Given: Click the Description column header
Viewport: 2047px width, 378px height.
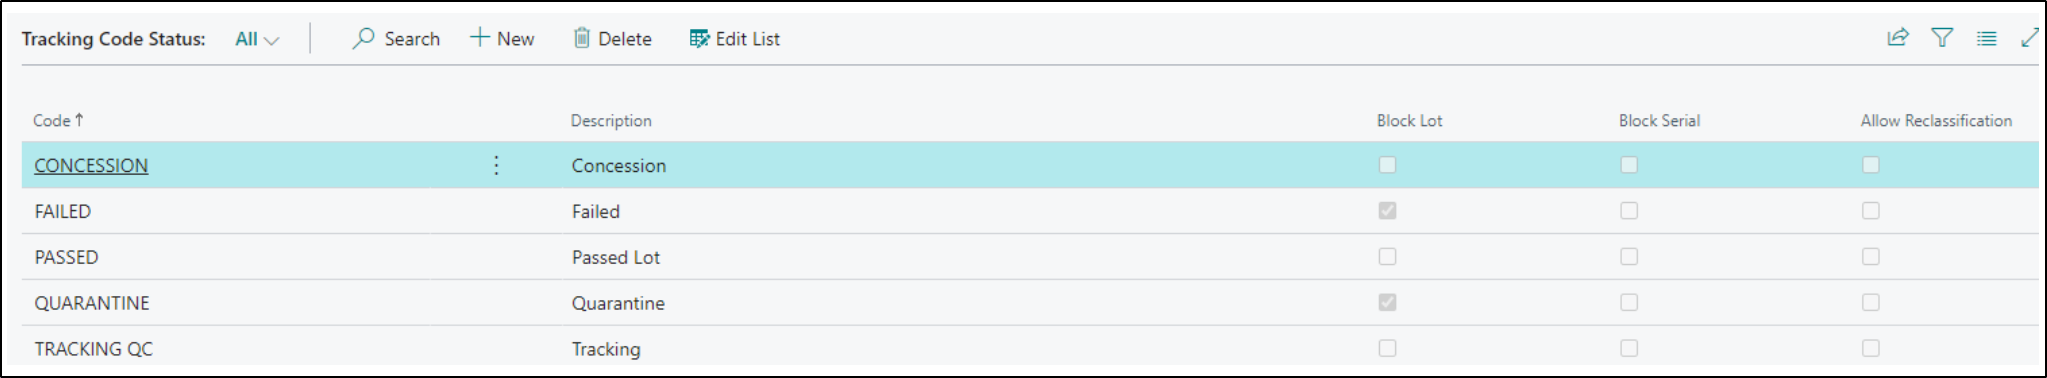Looking at the screenshot, I should tap(611, 120).
